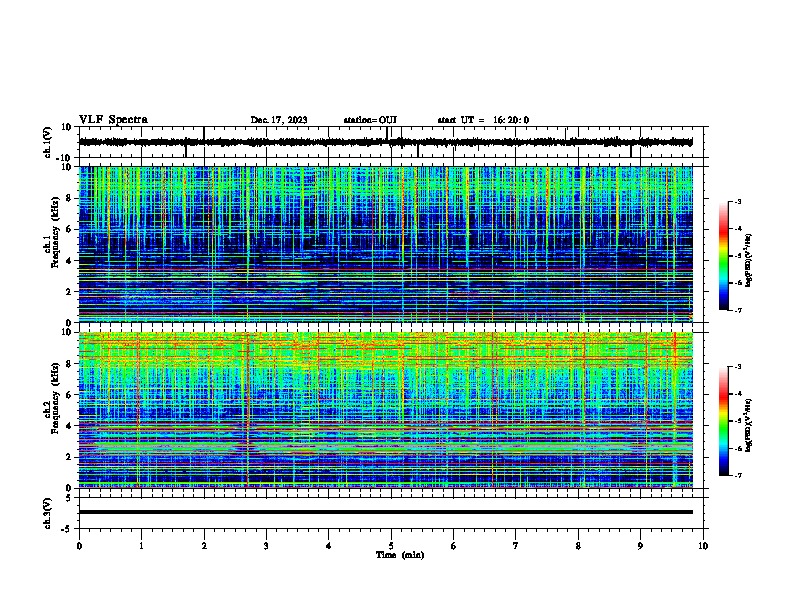Click the ch.1 color bar log(PSD) label
792x612 pixels.
coord(748,261)
